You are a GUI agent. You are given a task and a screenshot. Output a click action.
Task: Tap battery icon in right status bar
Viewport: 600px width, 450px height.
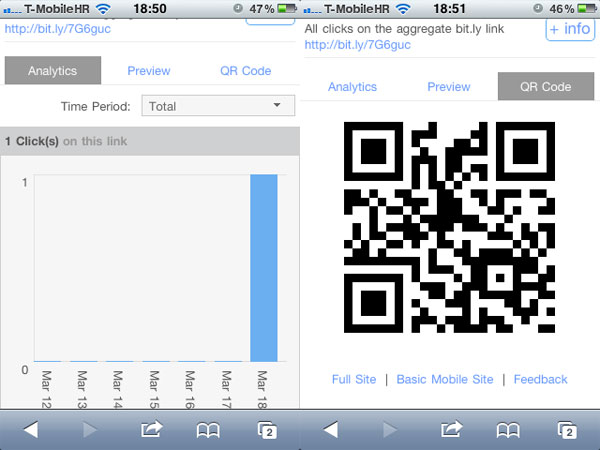(587, 8)
